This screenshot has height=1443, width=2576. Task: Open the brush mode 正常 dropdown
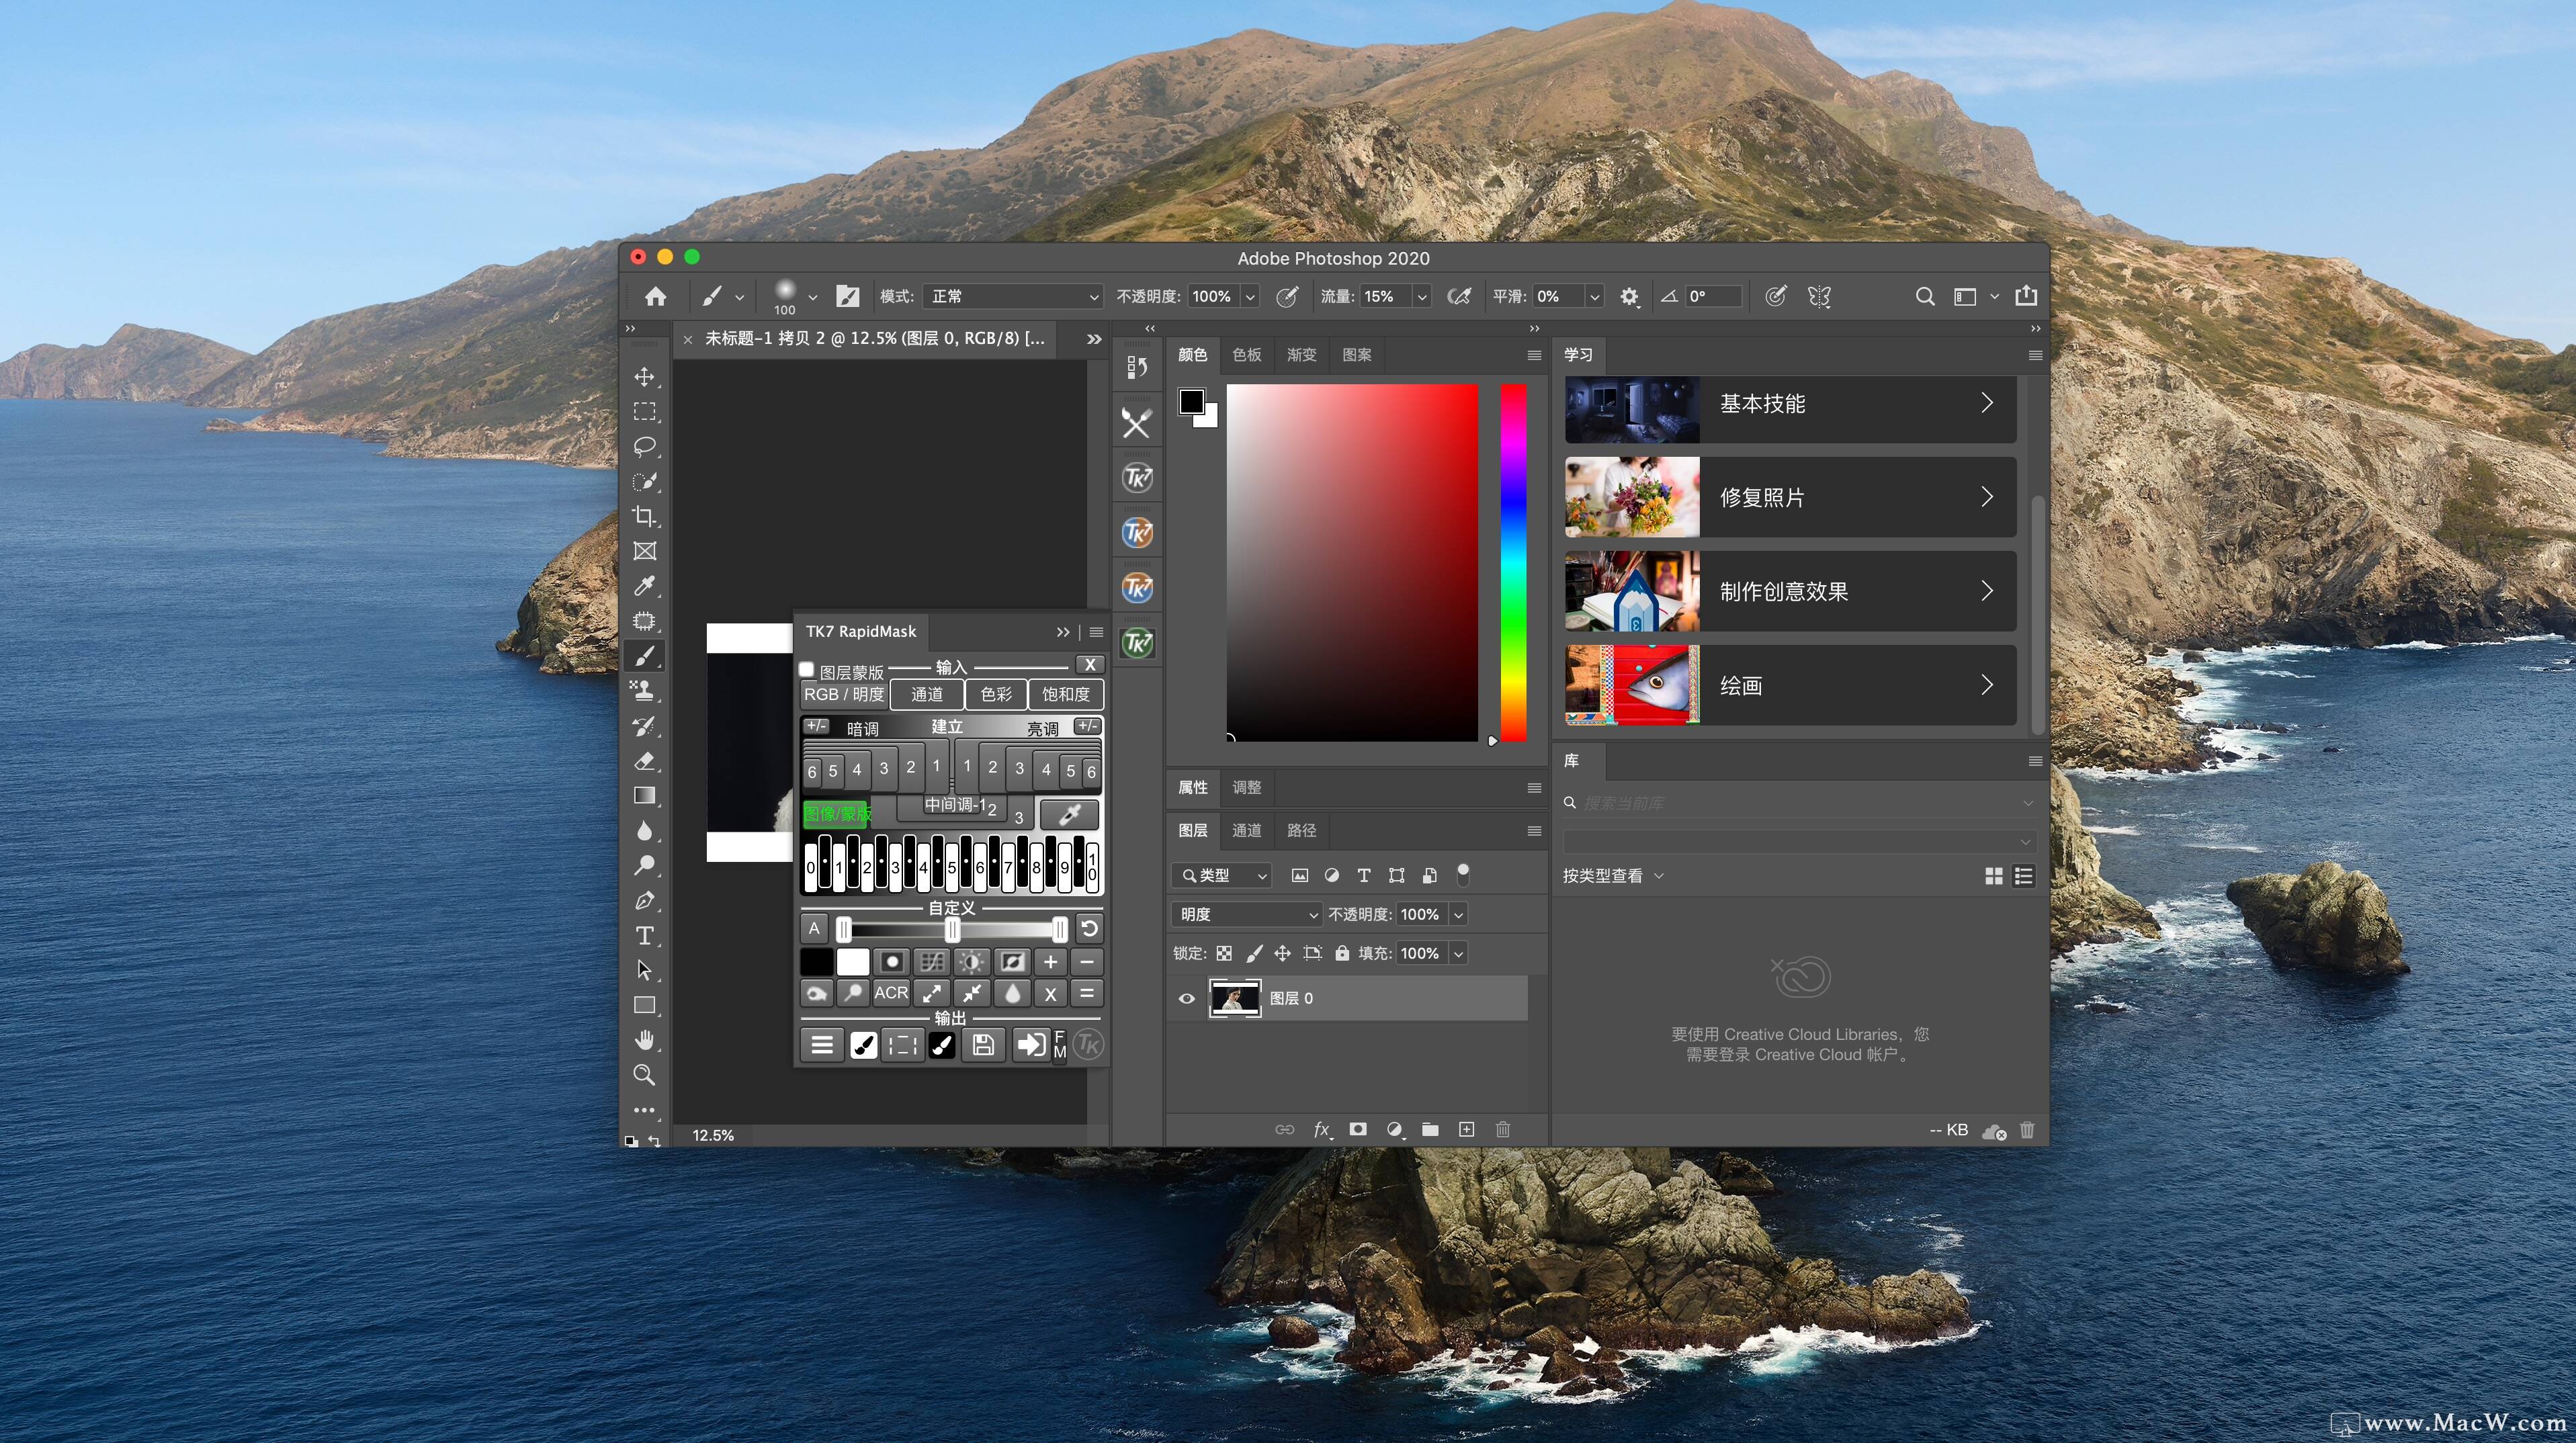point(1012,296)
